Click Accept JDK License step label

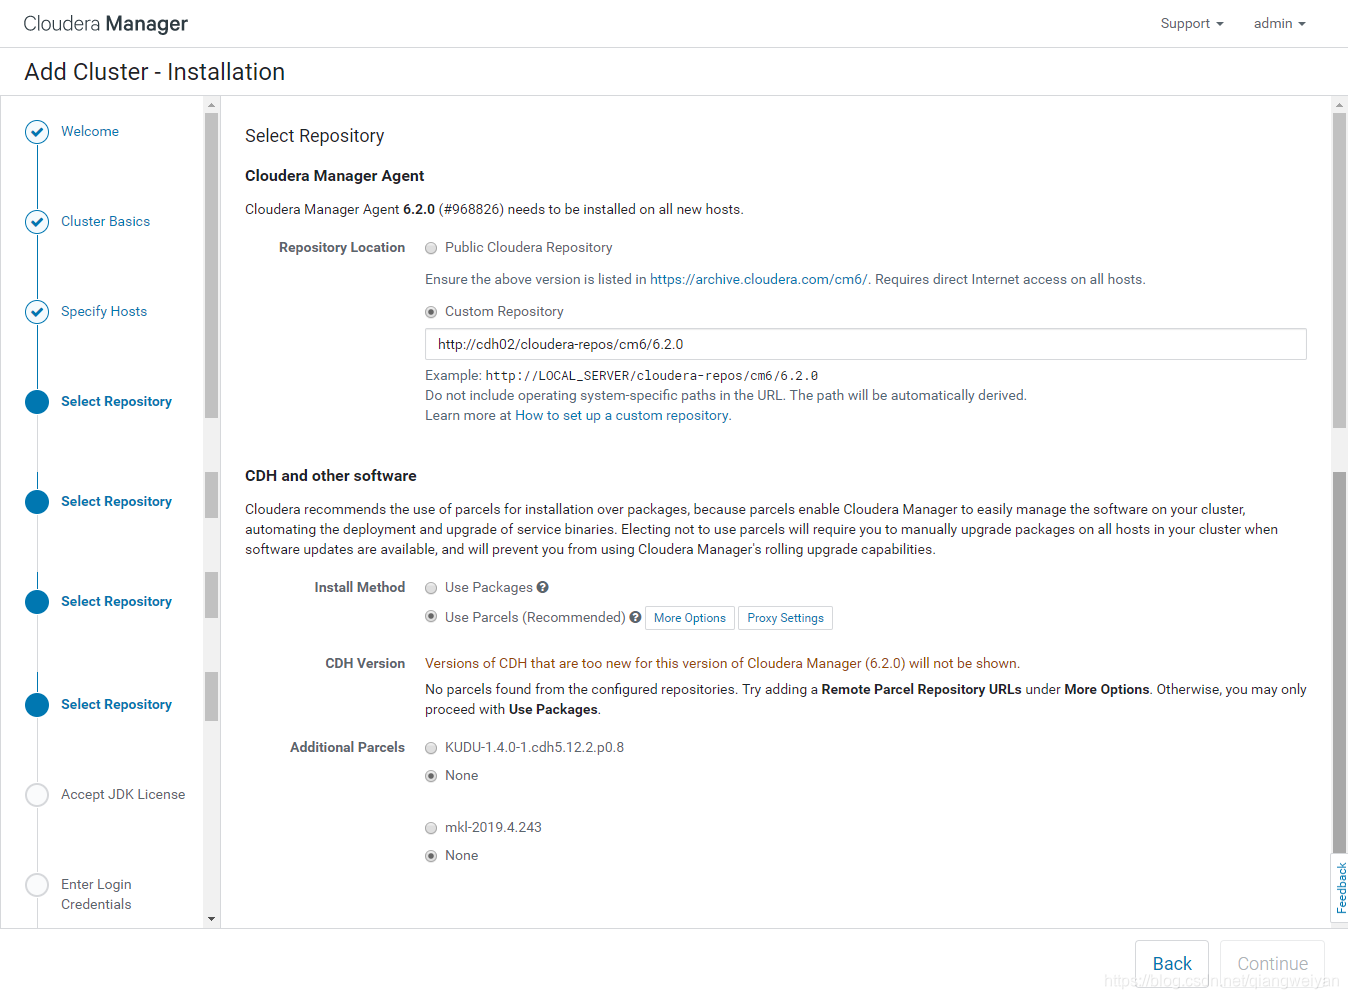pyautogui.click(x=123, y=794)
